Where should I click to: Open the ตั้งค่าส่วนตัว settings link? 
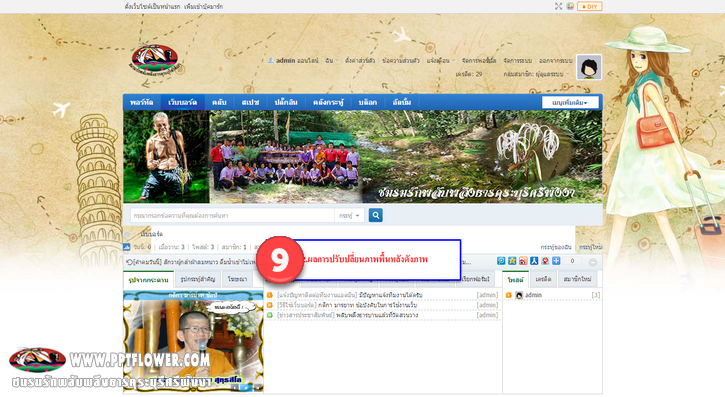point(360,61)
